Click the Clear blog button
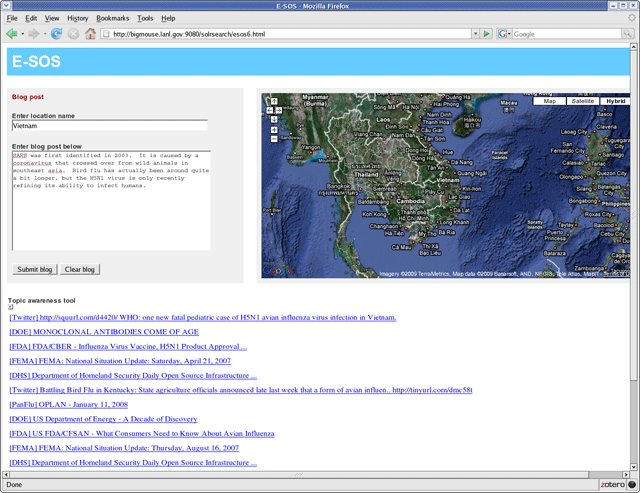 (80, 269)
